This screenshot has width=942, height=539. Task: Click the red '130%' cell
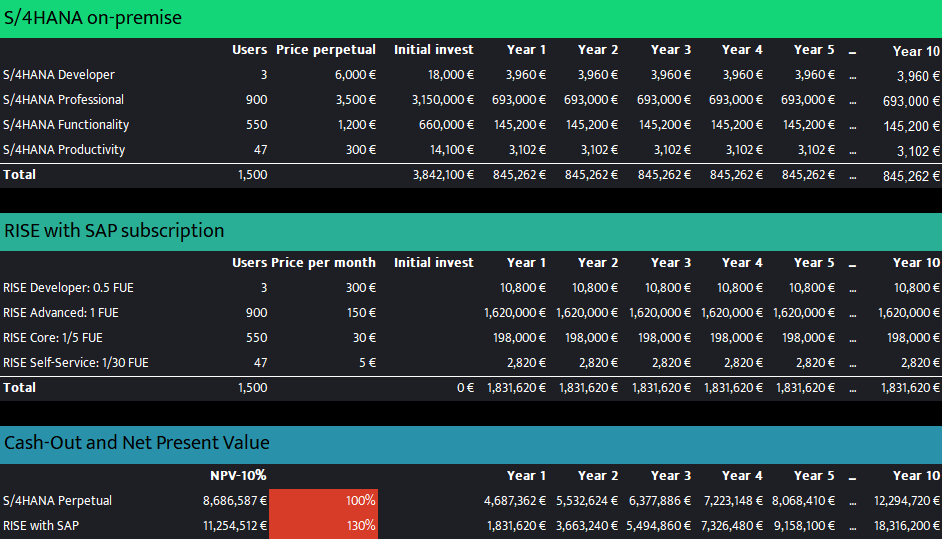coord(323,526)
